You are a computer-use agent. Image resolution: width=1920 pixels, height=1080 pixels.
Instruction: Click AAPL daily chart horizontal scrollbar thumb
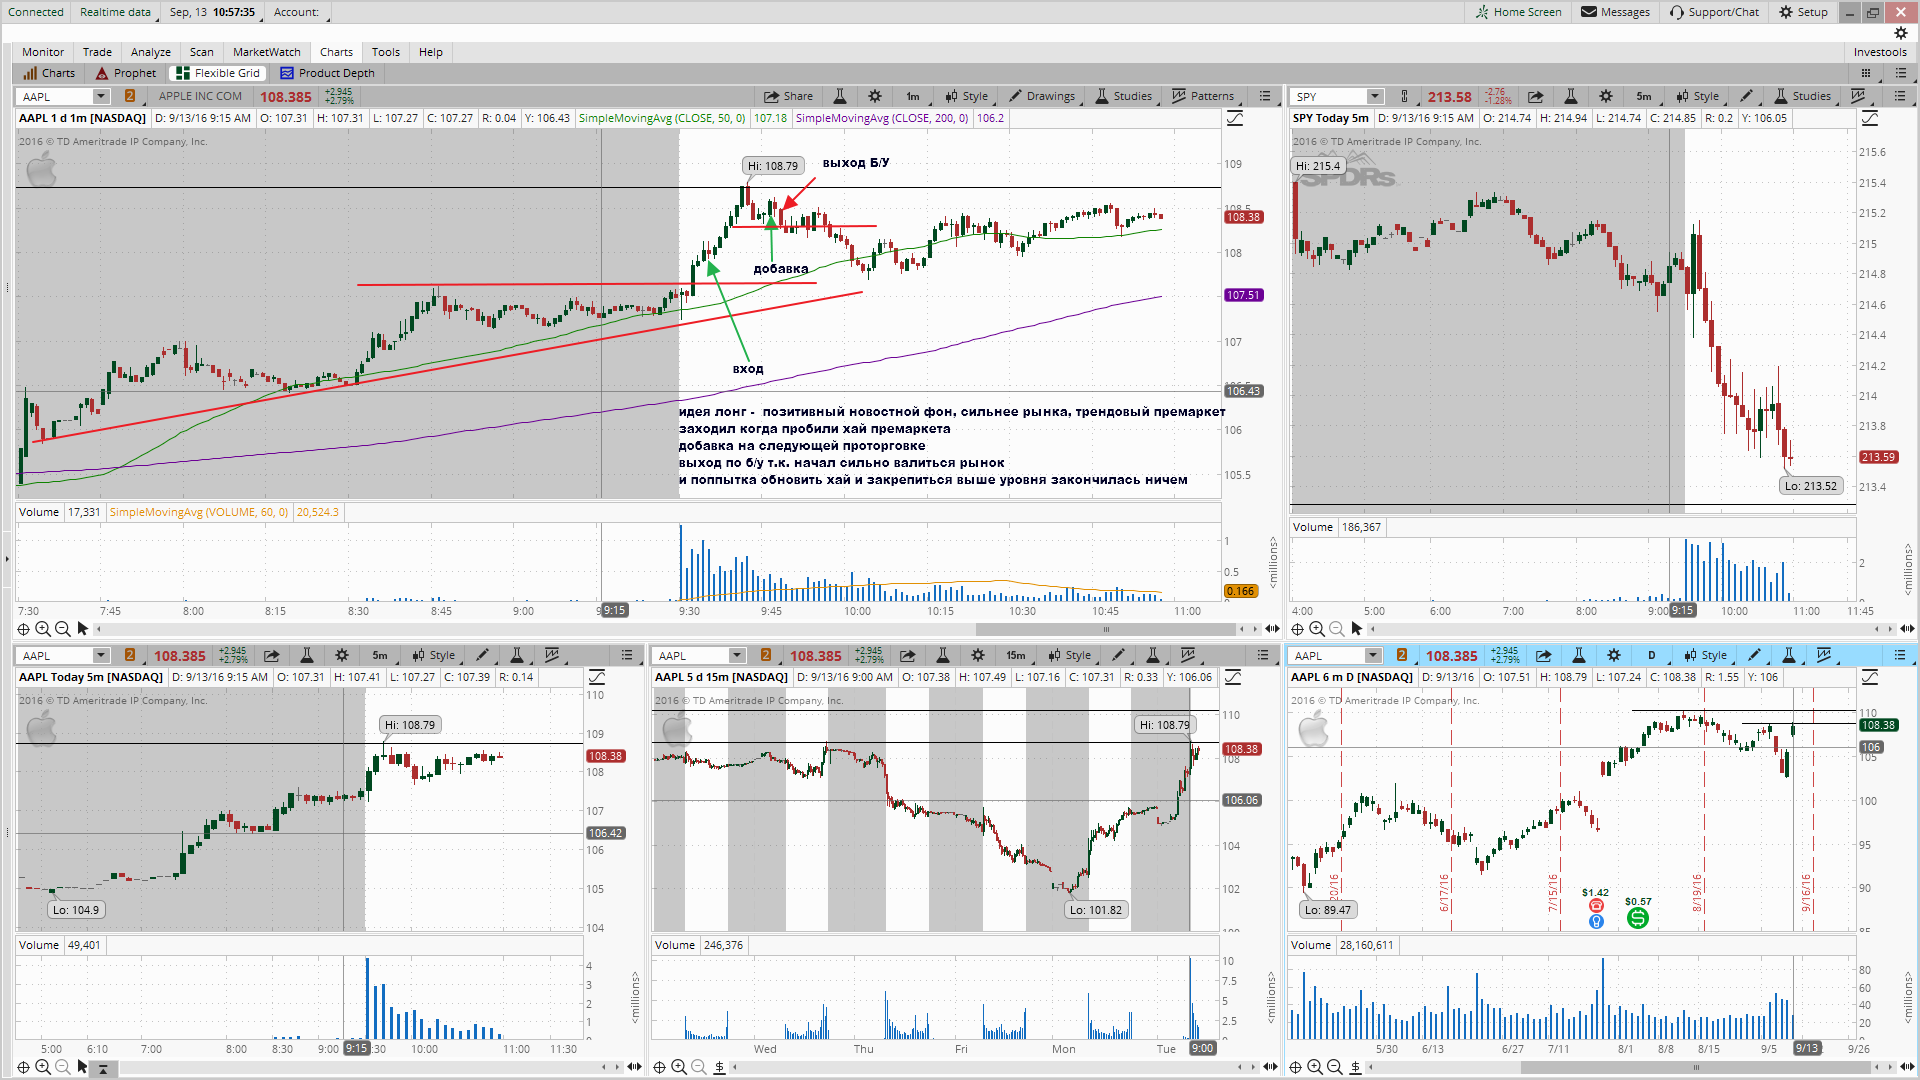coord(1696,1067)
